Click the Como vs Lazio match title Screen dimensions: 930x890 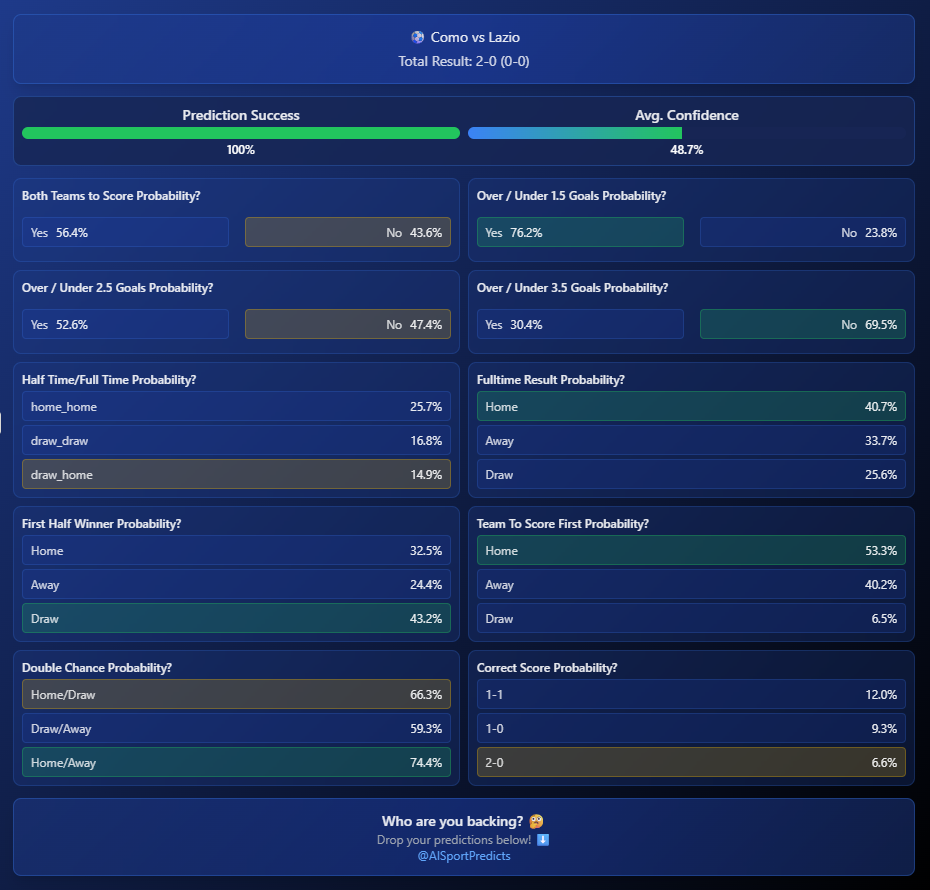[475, 37]
